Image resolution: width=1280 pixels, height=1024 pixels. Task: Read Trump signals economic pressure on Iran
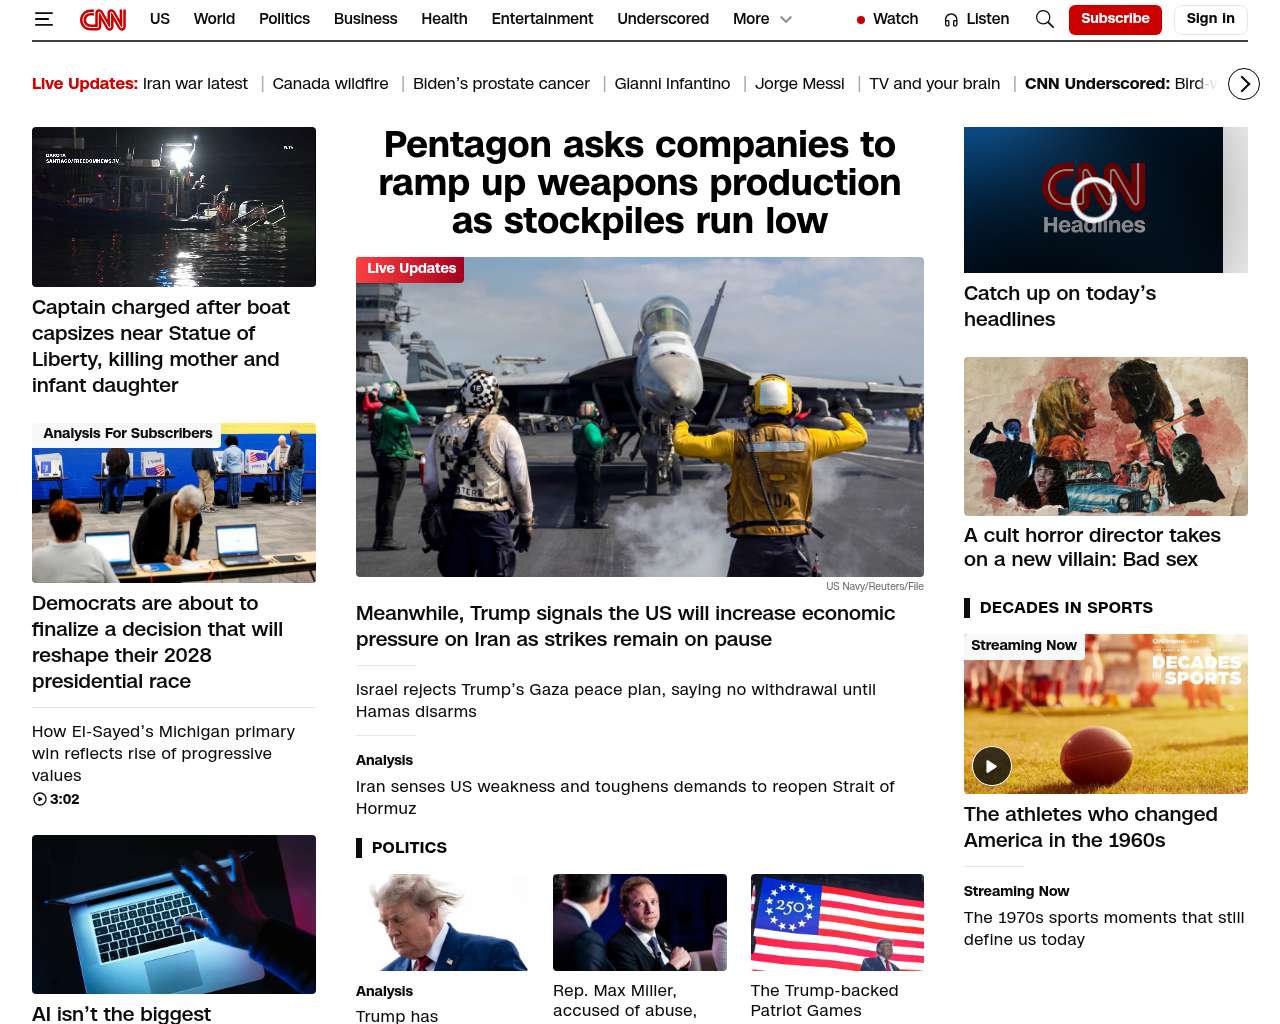(x=625, y=626)
